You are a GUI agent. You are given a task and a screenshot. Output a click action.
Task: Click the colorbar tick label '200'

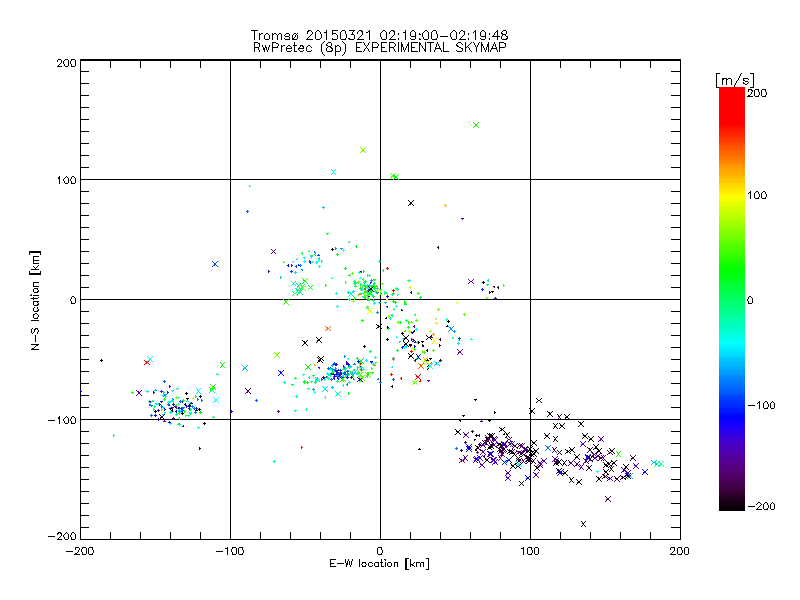[x=757, y=93]
